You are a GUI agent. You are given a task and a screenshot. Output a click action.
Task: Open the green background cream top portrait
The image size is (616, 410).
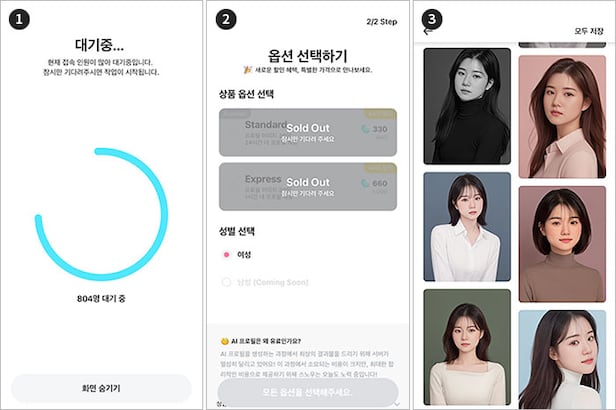point(467,347)
